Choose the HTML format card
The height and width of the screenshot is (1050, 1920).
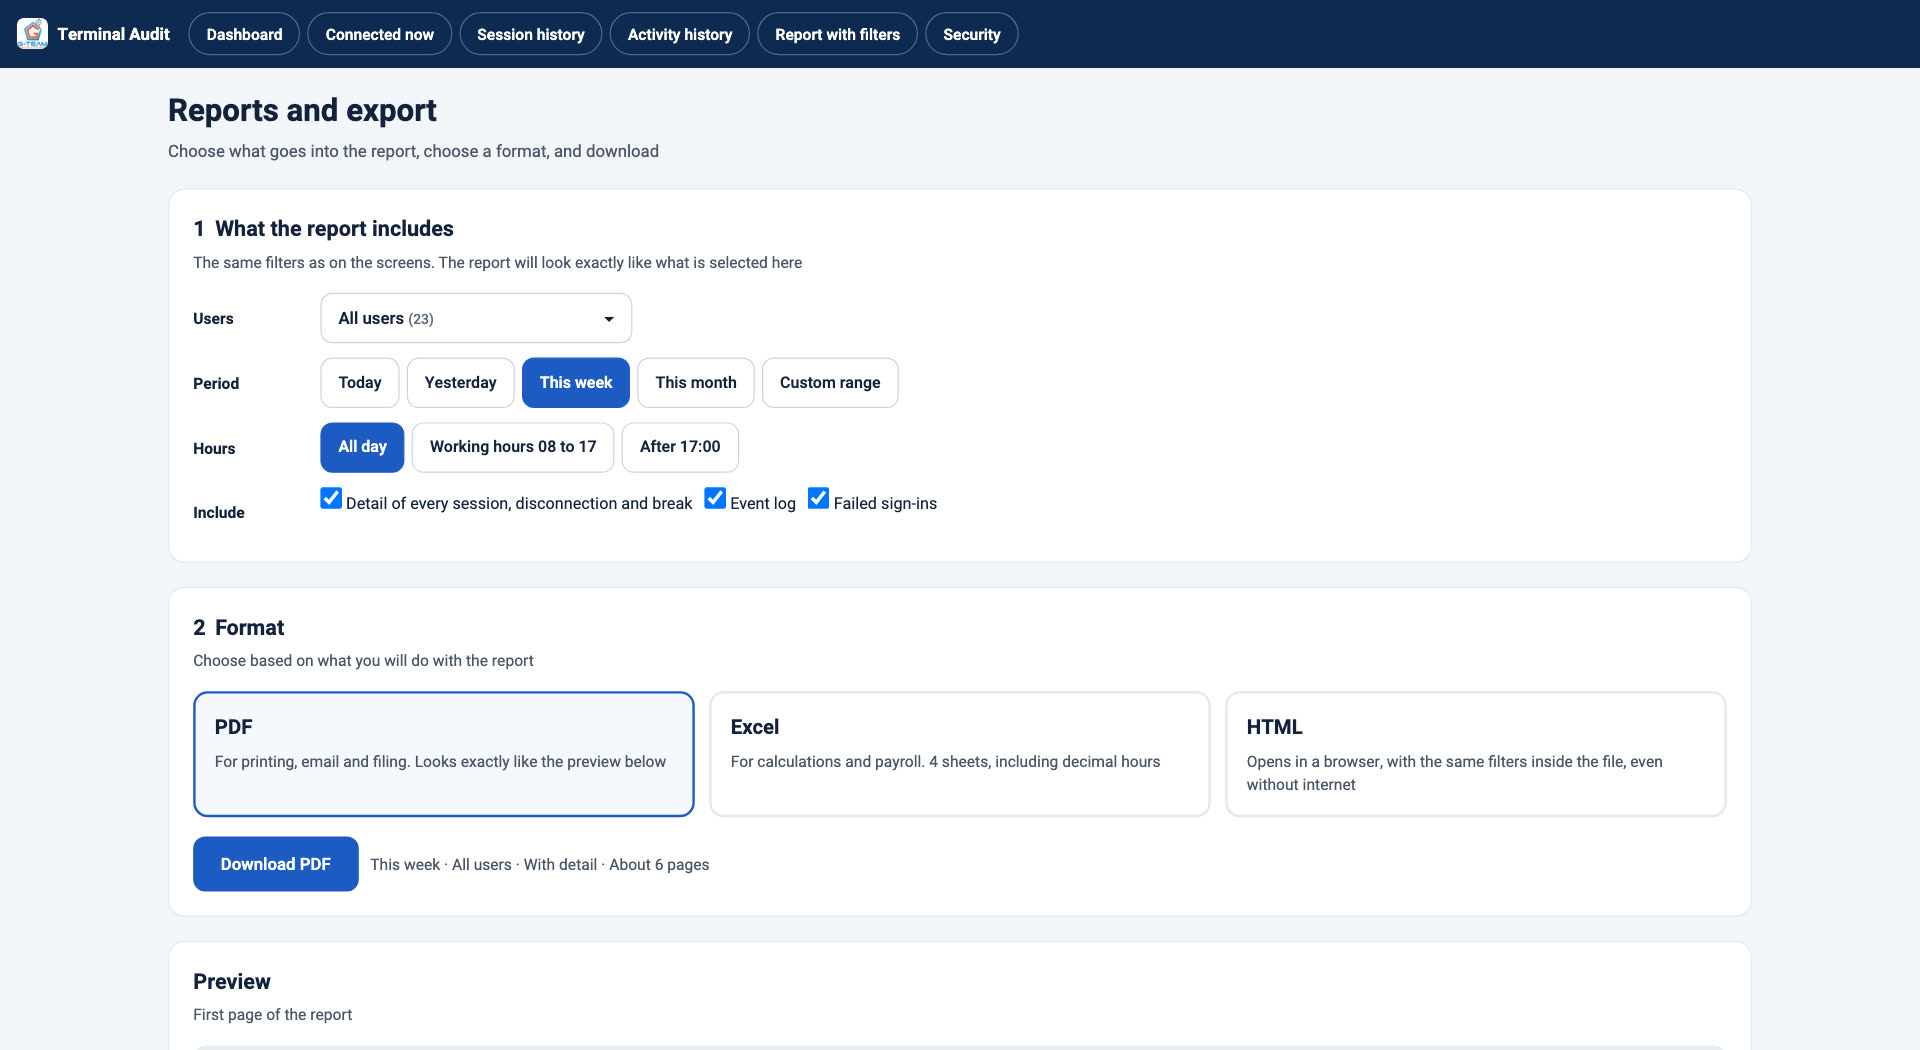click(x=1476, y=754)
